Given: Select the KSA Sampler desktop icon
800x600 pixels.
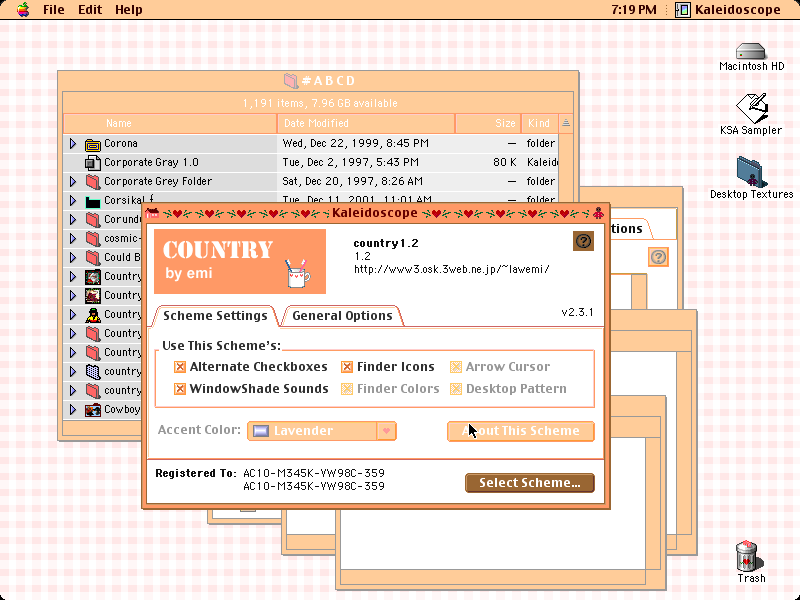Looking at the screenshot, I should pos(752,108).
